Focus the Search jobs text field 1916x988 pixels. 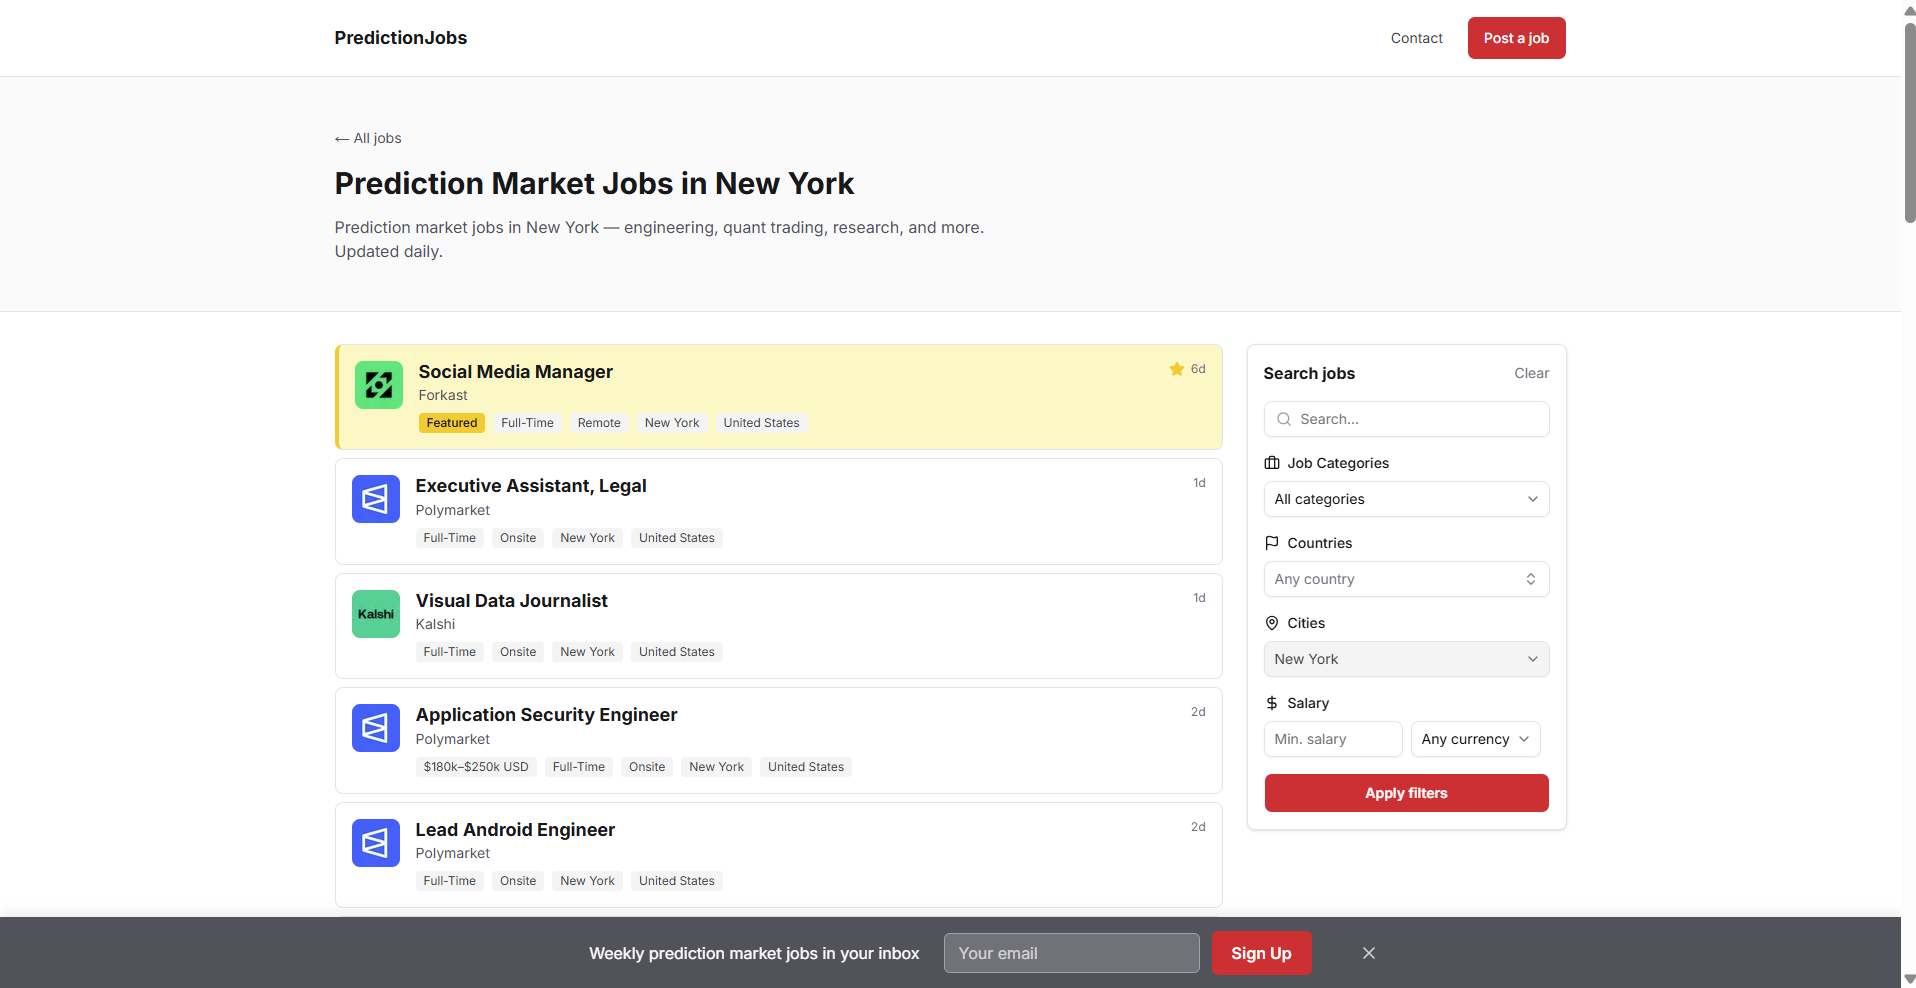[x=1406, y=419]
